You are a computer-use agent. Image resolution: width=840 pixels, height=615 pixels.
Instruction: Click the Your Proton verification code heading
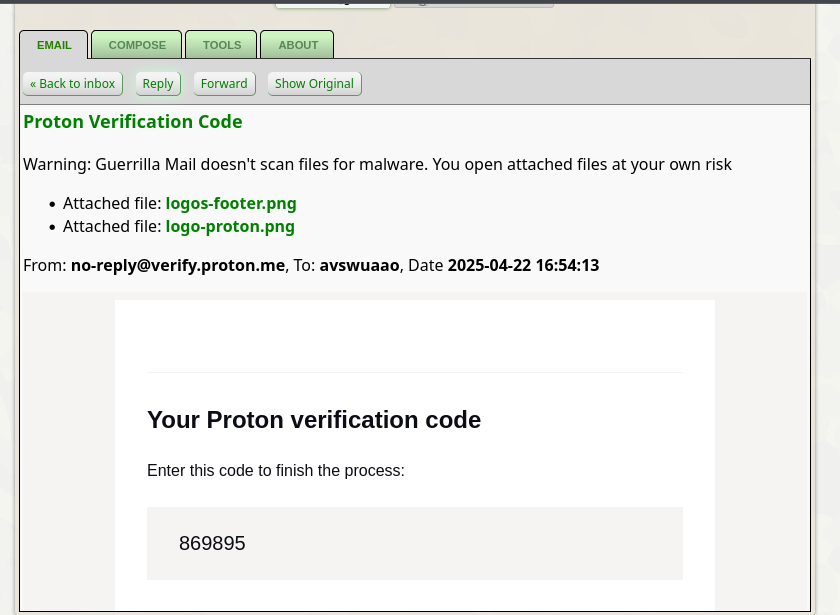[314, 419]
